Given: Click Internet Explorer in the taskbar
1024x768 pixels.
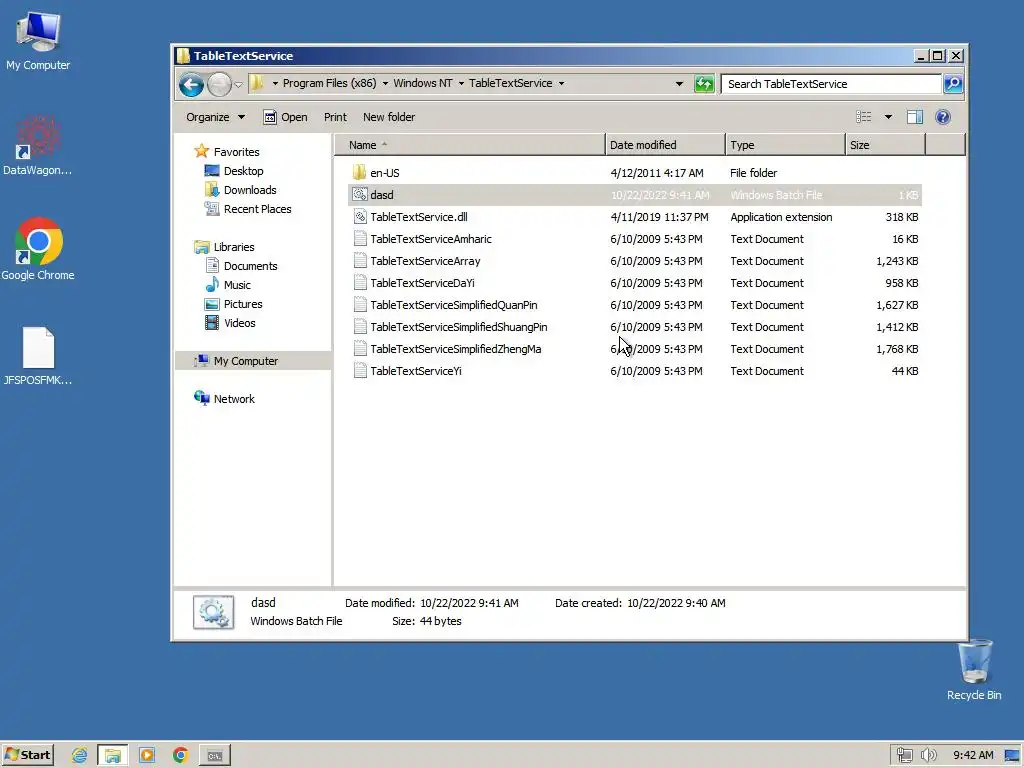Looking at the screenshot, I should pos(80,756).
